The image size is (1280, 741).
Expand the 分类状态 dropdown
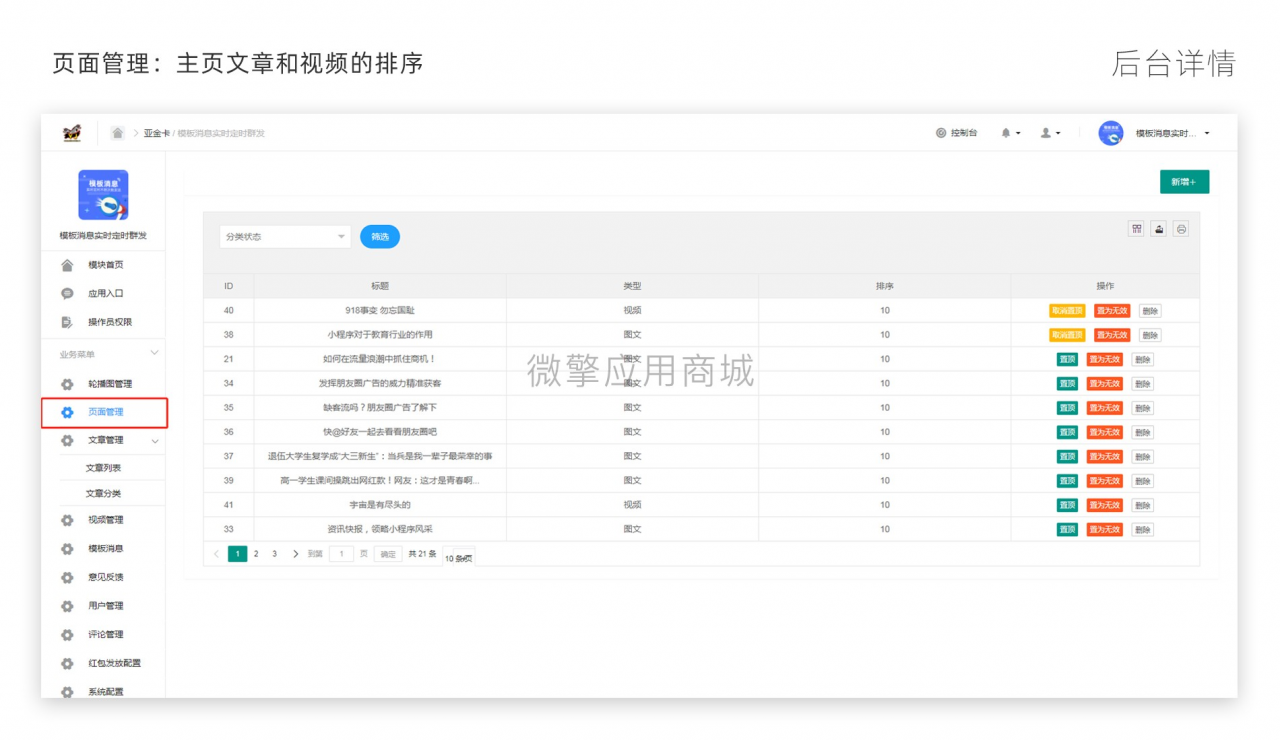[x=285, y=237]
